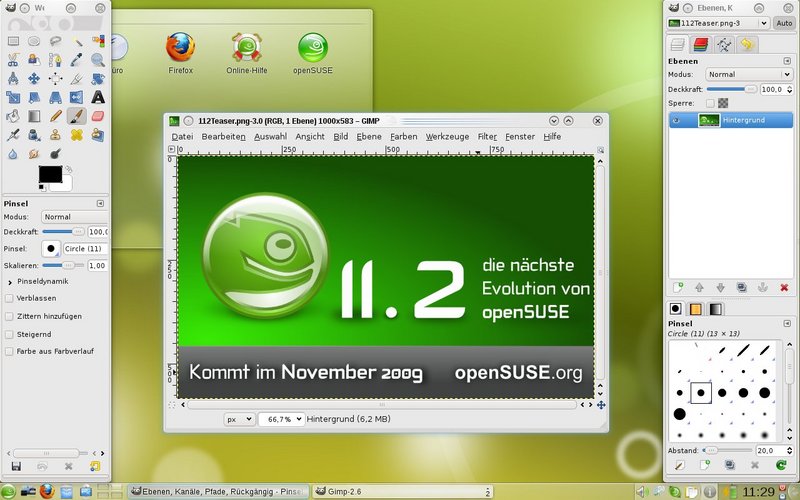Delete the layer with red X button
The image size is (800, 500).
[x=784, y=288]
